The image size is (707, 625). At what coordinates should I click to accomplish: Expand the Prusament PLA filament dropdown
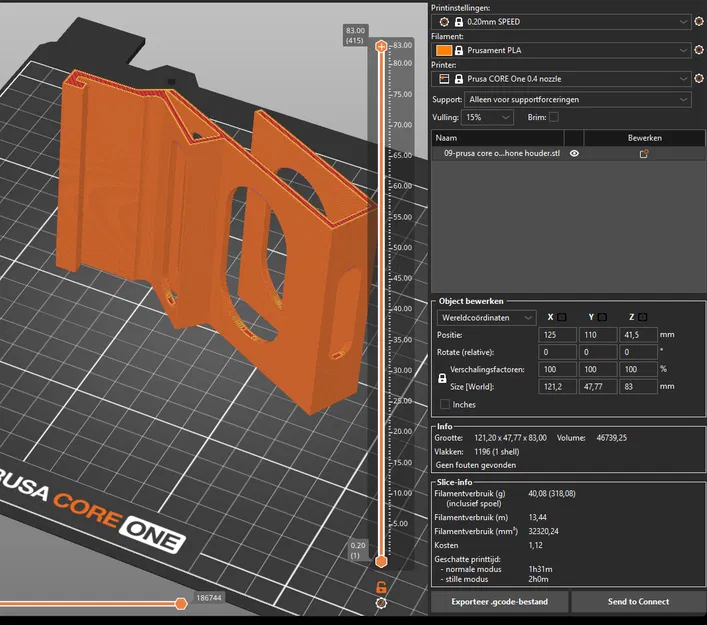683,51
